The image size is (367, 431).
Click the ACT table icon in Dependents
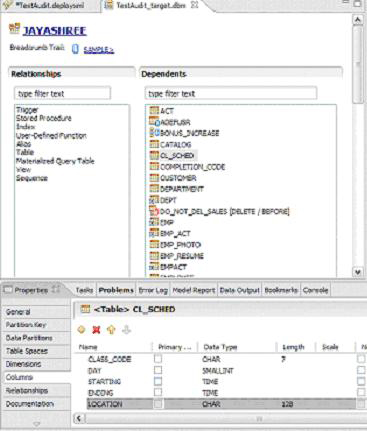(x=154, y=111)
